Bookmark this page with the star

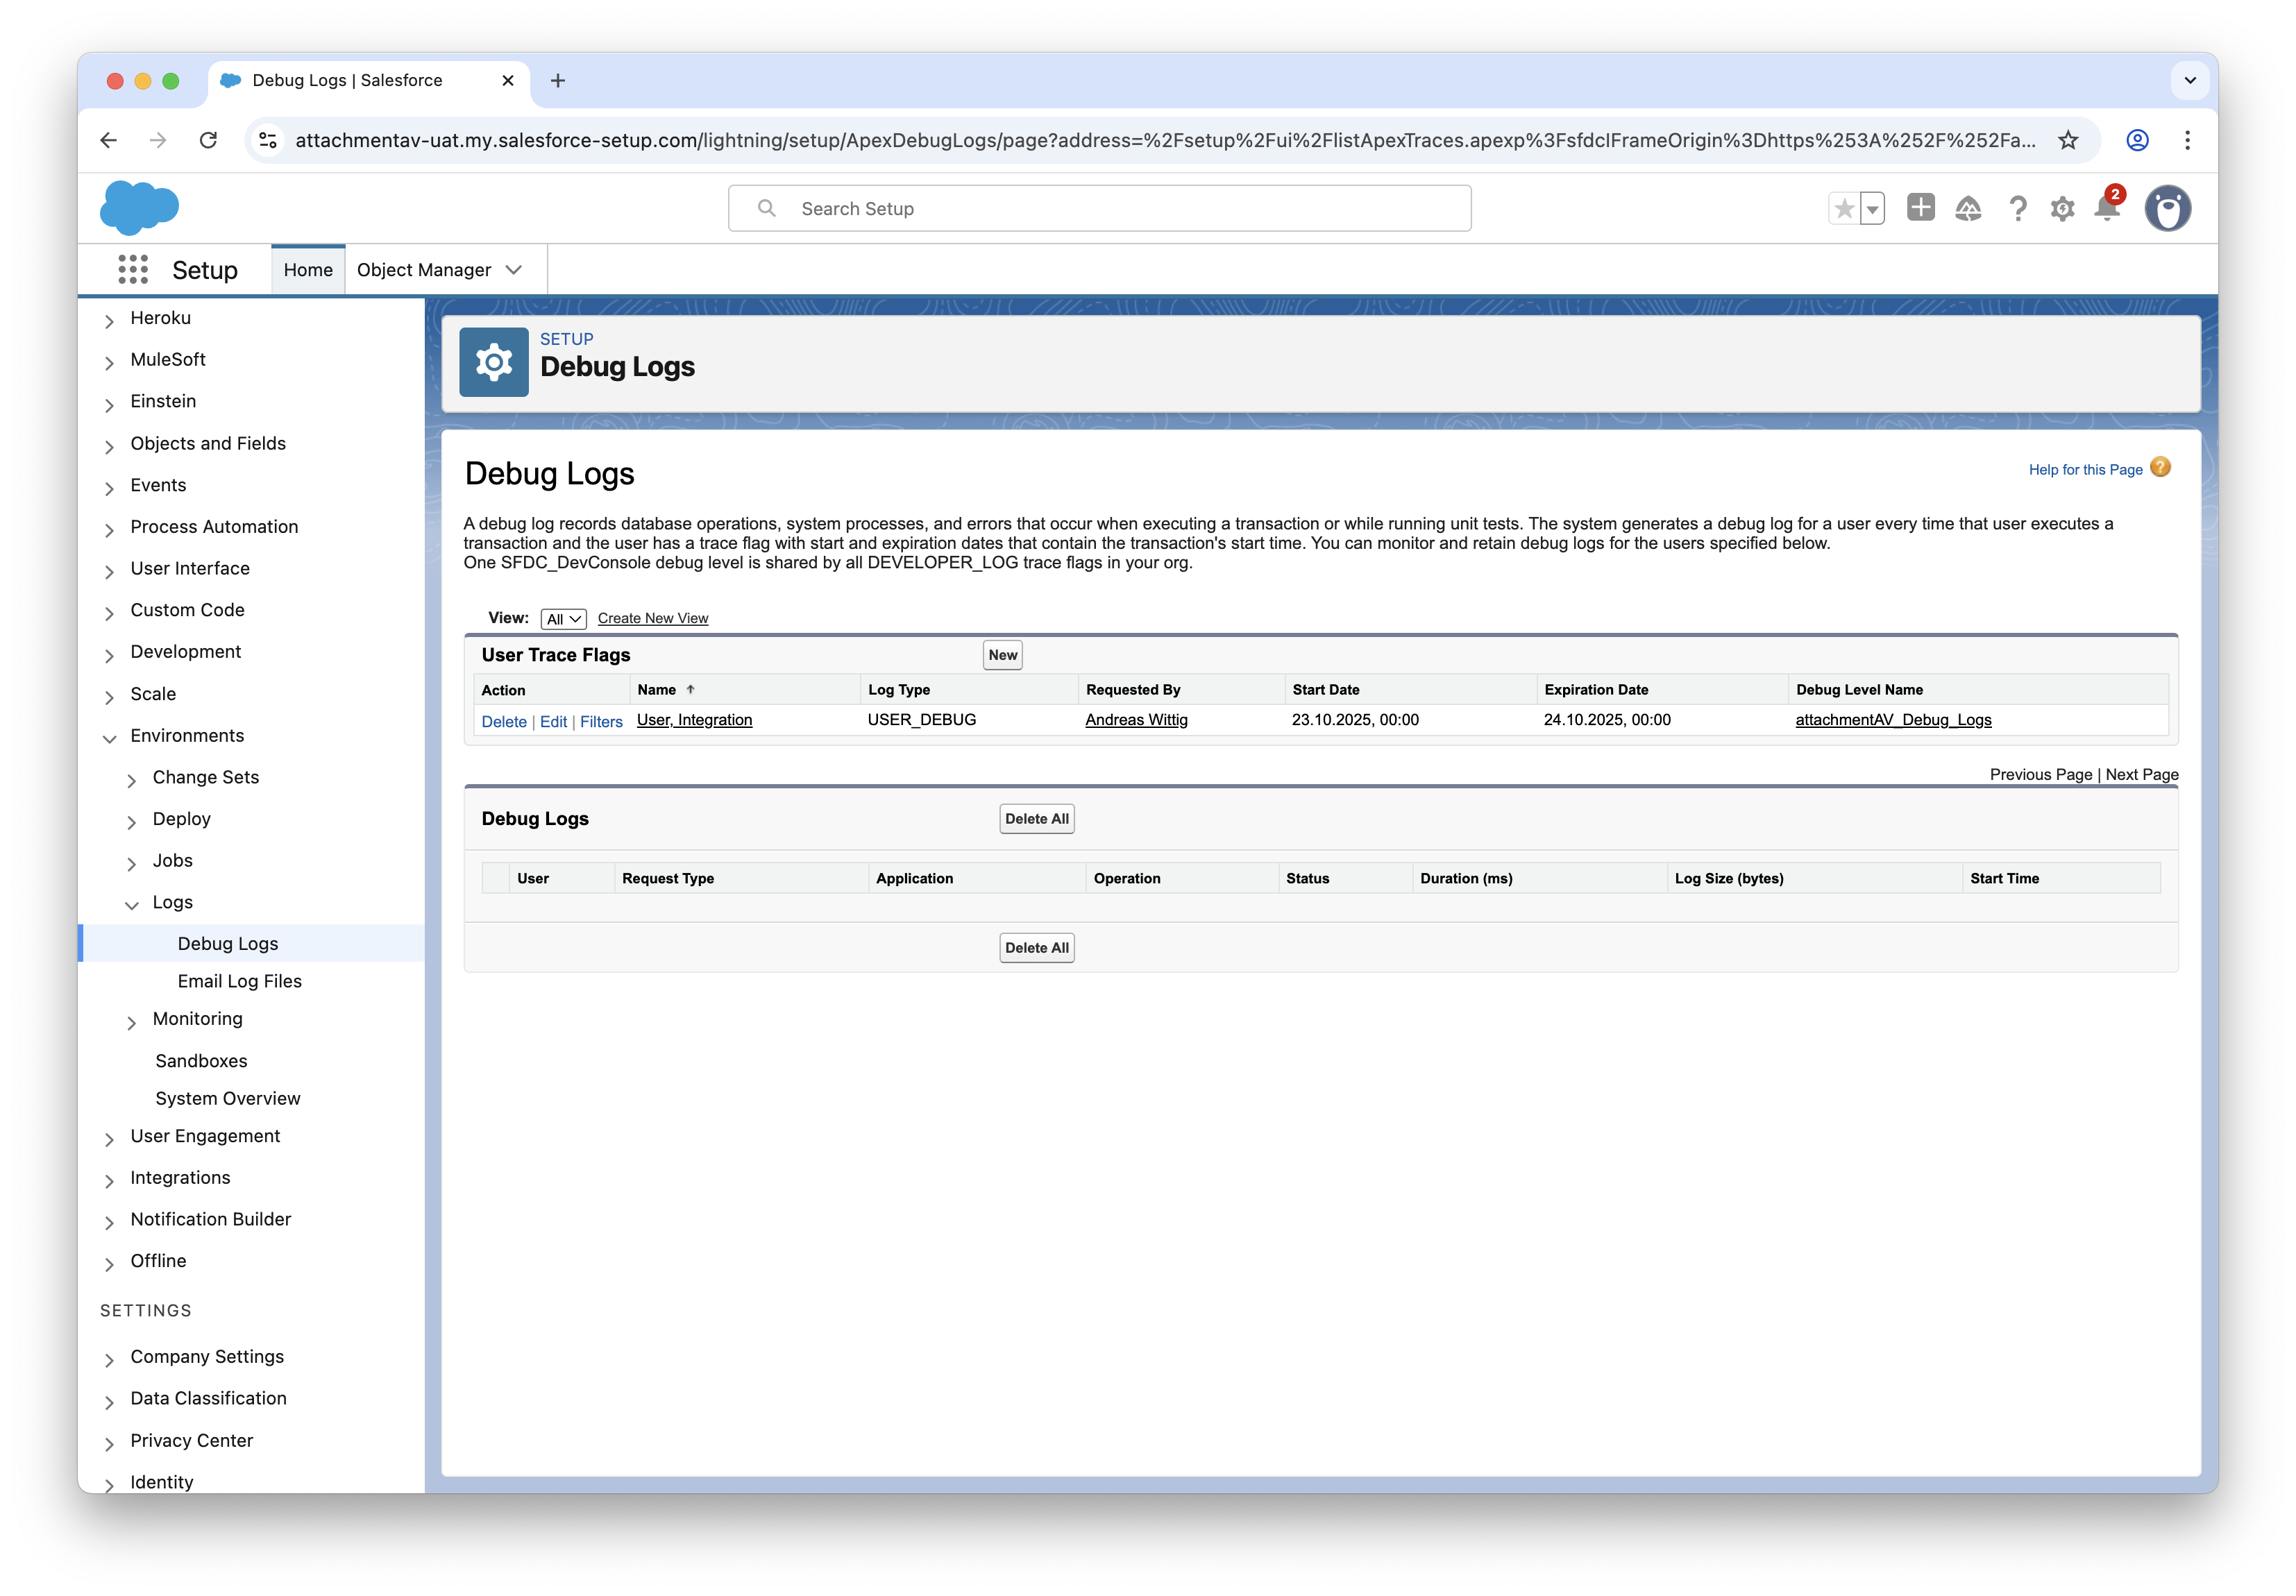pos(2068,140)
